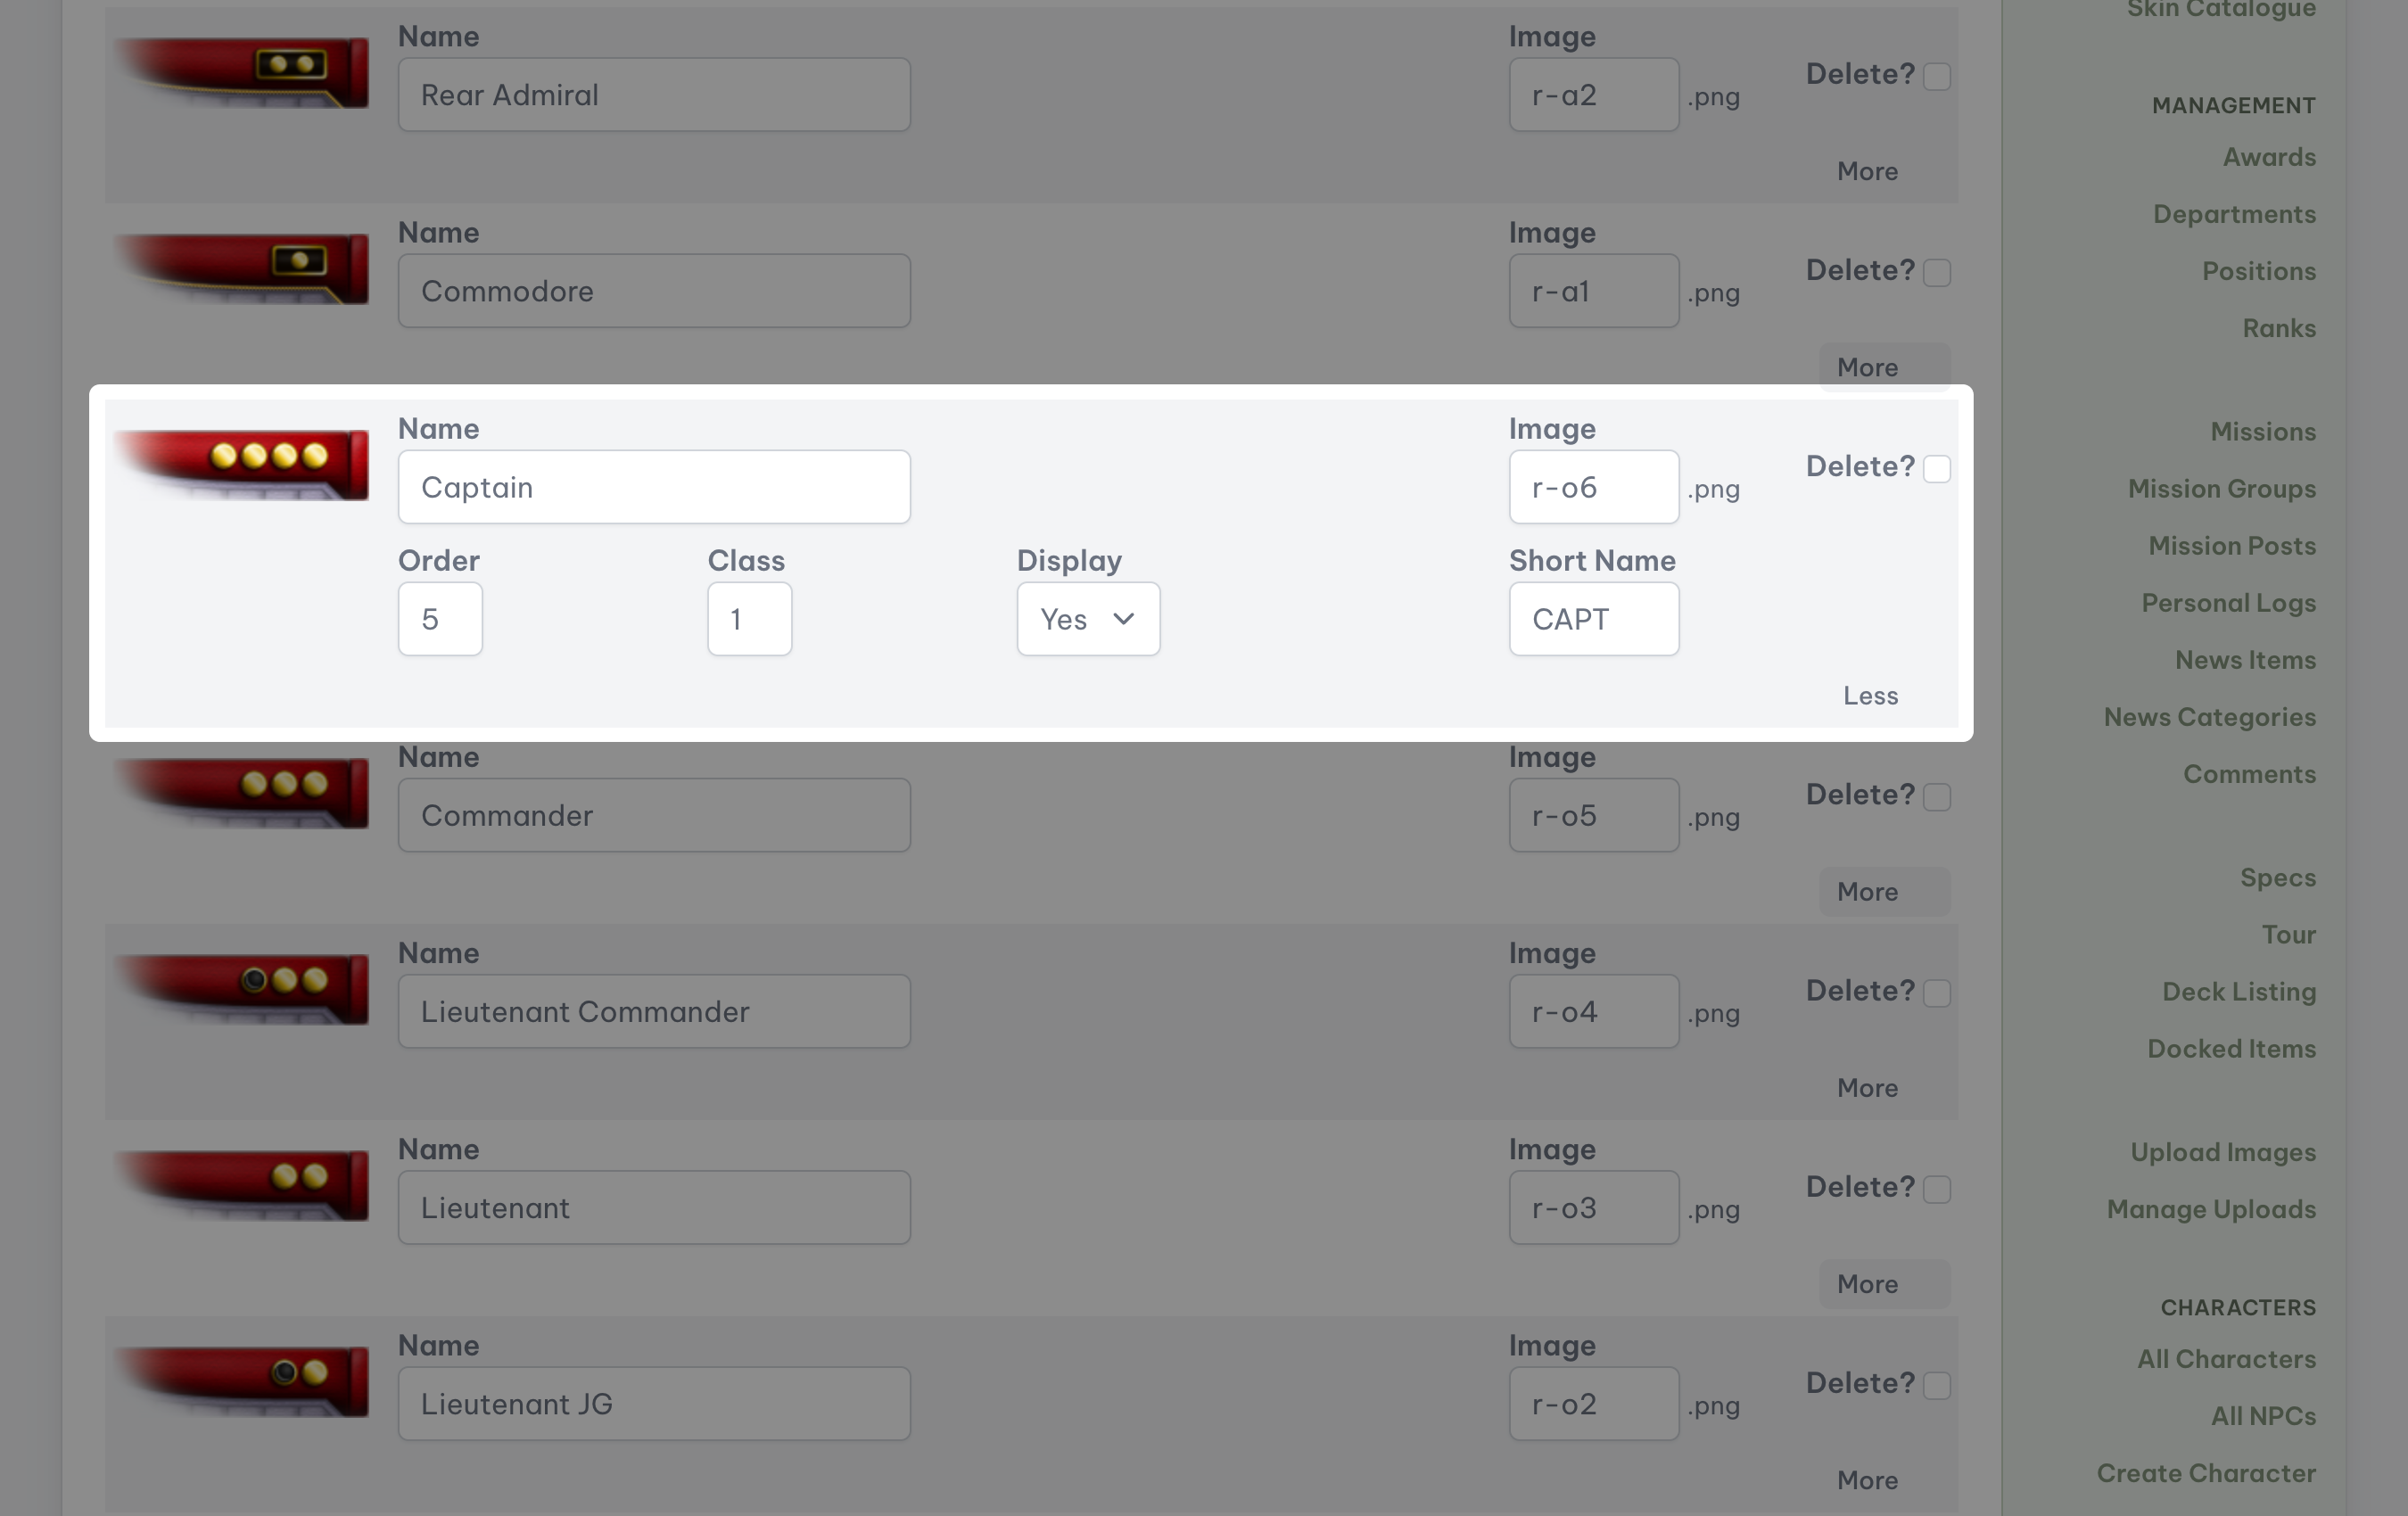Click the Lieutenant Commander rank insignia image
2408x1516 pixels.
point(243,989)
